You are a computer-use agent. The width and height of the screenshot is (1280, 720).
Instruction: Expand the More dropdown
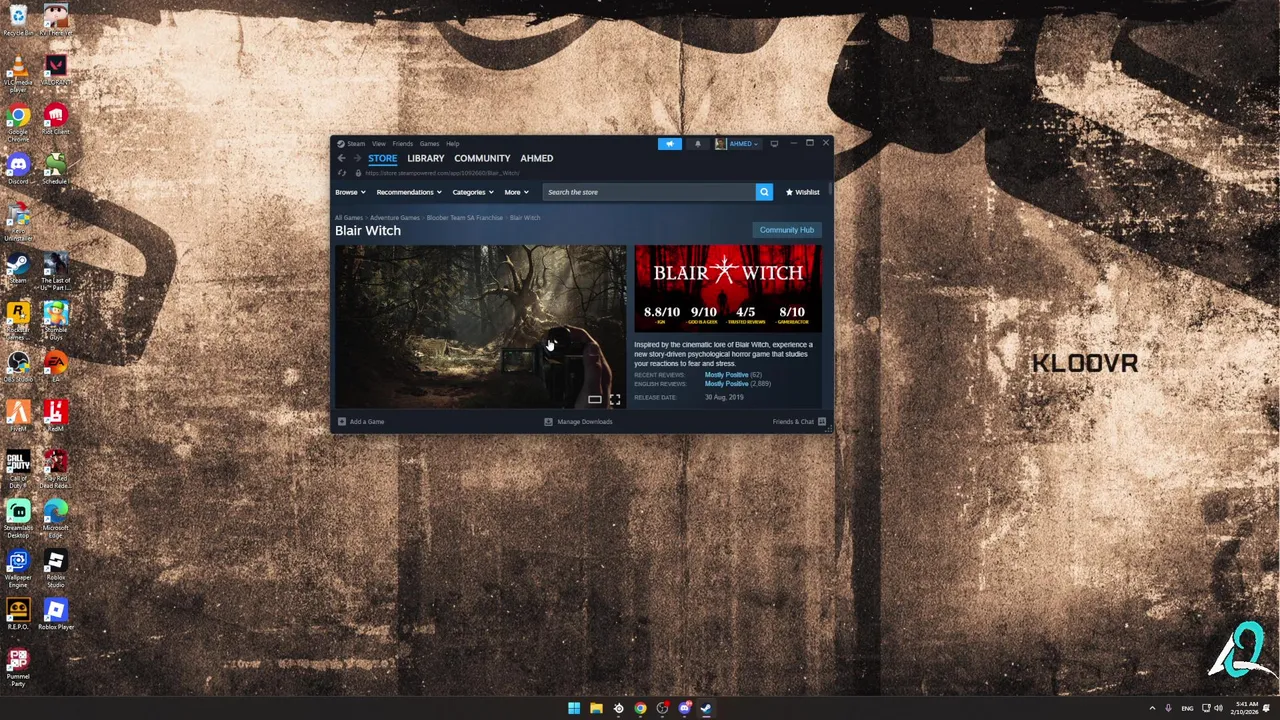(516, 192)
